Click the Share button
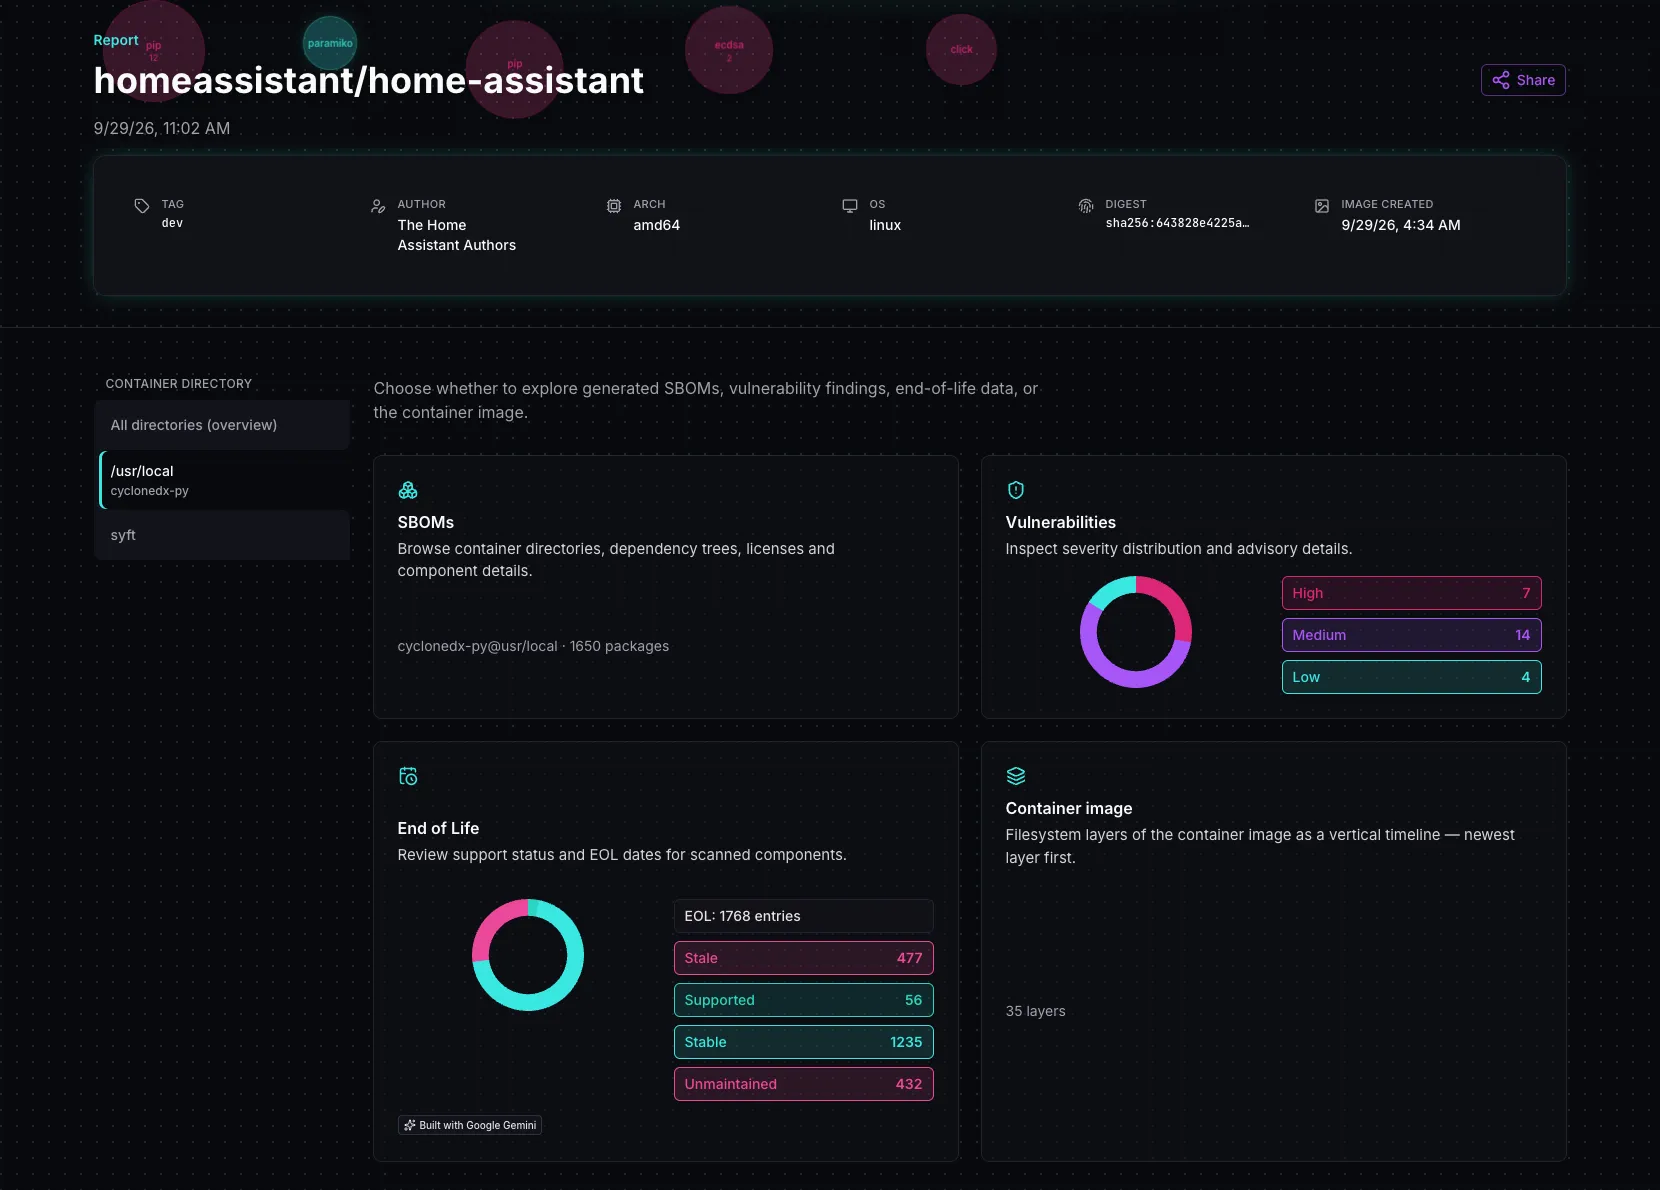 (1523, 80)
